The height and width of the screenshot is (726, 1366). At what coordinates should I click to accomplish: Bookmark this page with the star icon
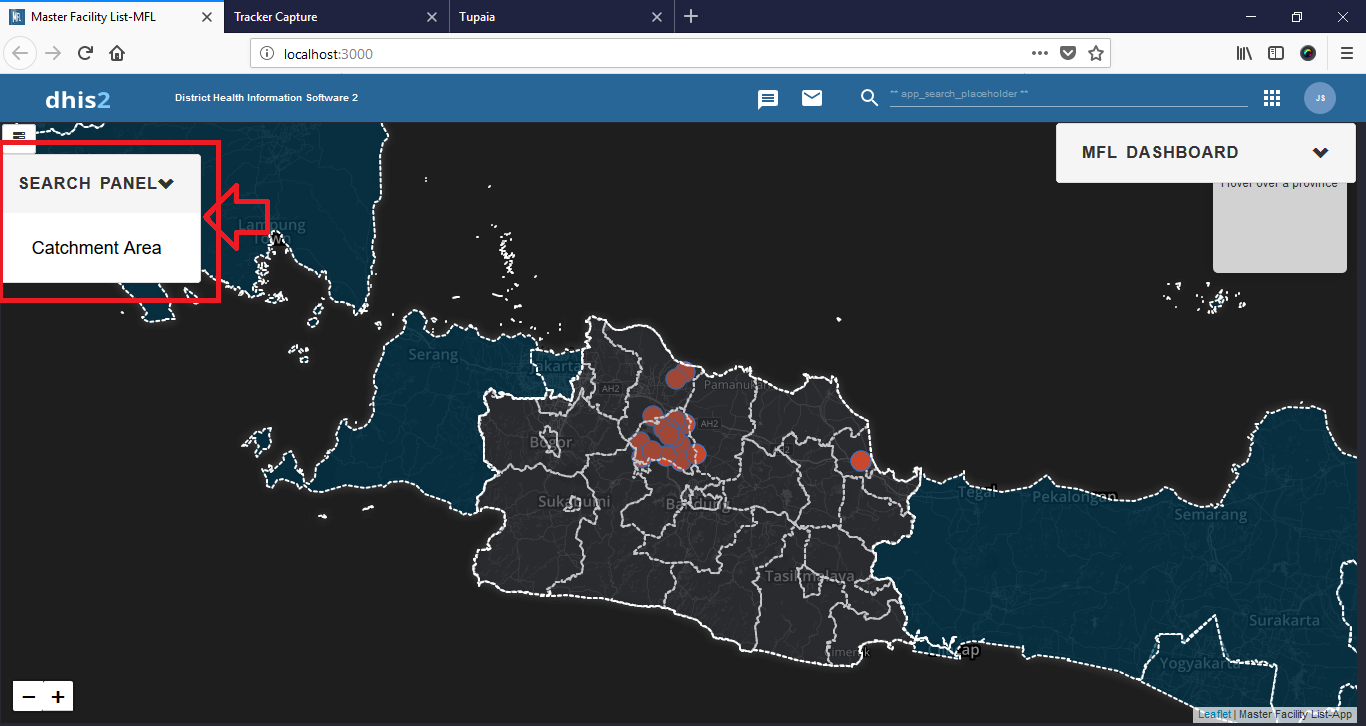coord(1096,54)
